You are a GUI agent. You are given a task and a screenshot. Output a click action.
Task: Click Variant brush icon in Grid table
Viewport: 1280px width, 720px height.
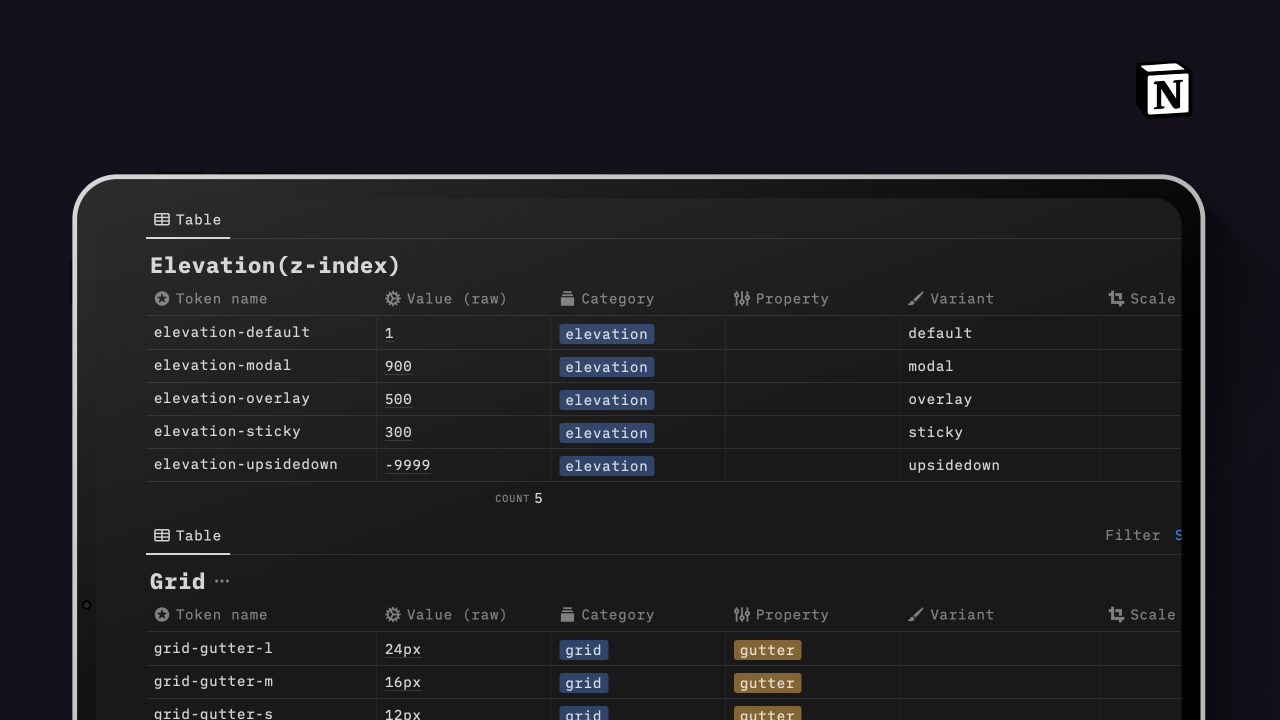tap(916, 615)
